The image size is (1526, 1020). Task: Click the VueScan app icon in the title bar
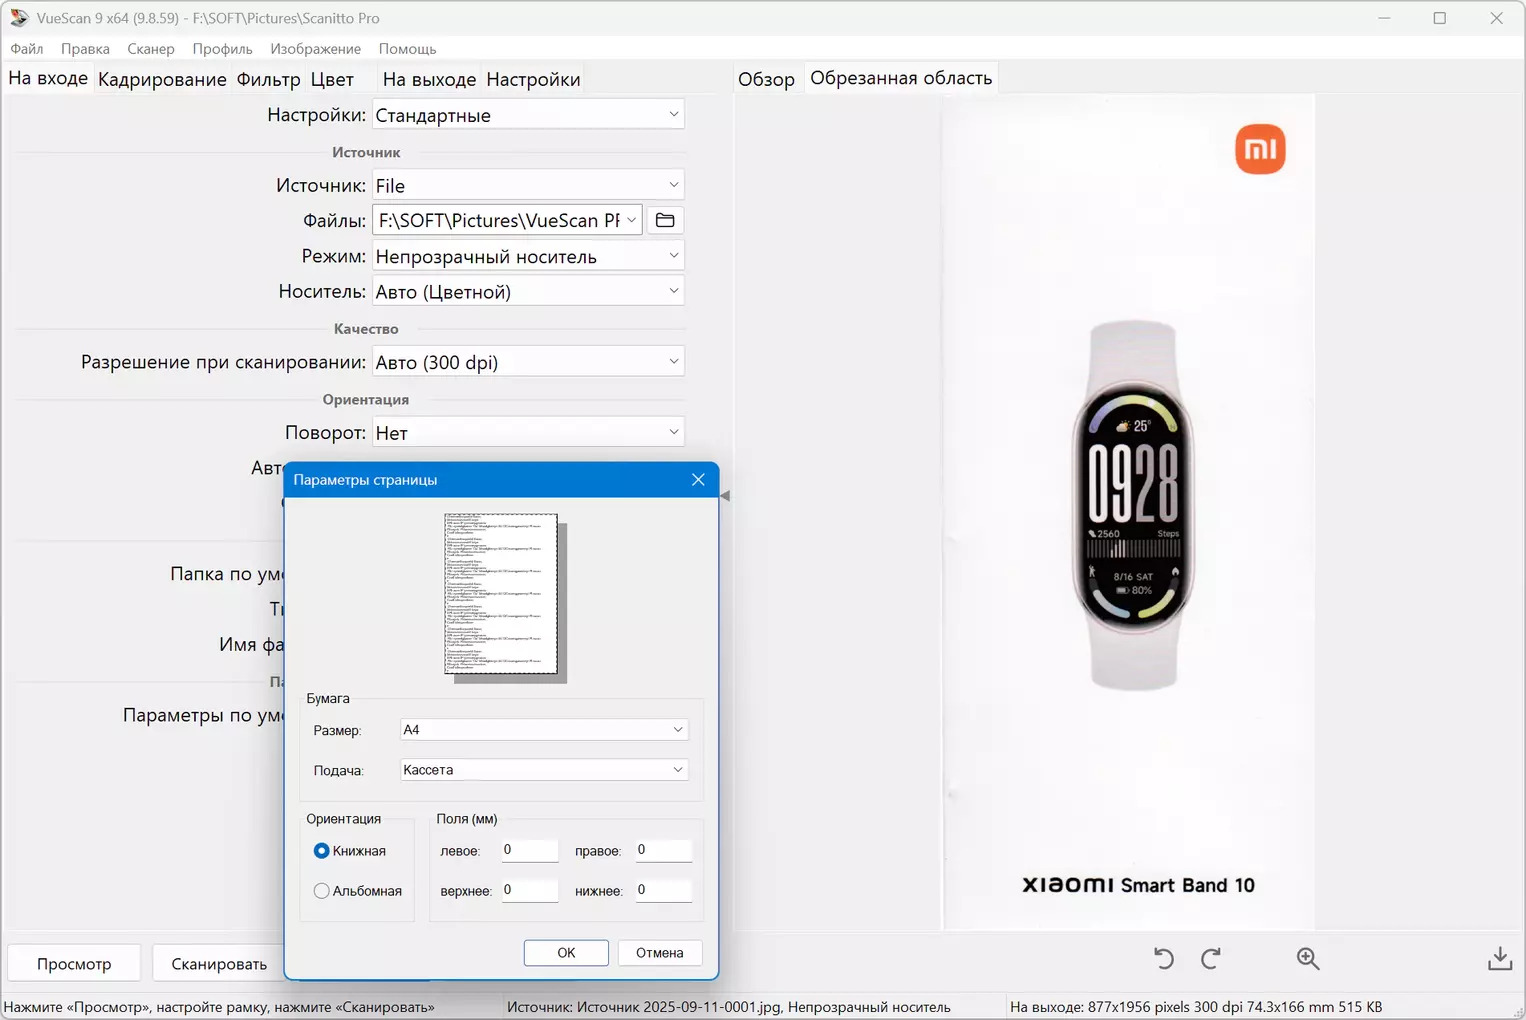[x=19, y=18]
